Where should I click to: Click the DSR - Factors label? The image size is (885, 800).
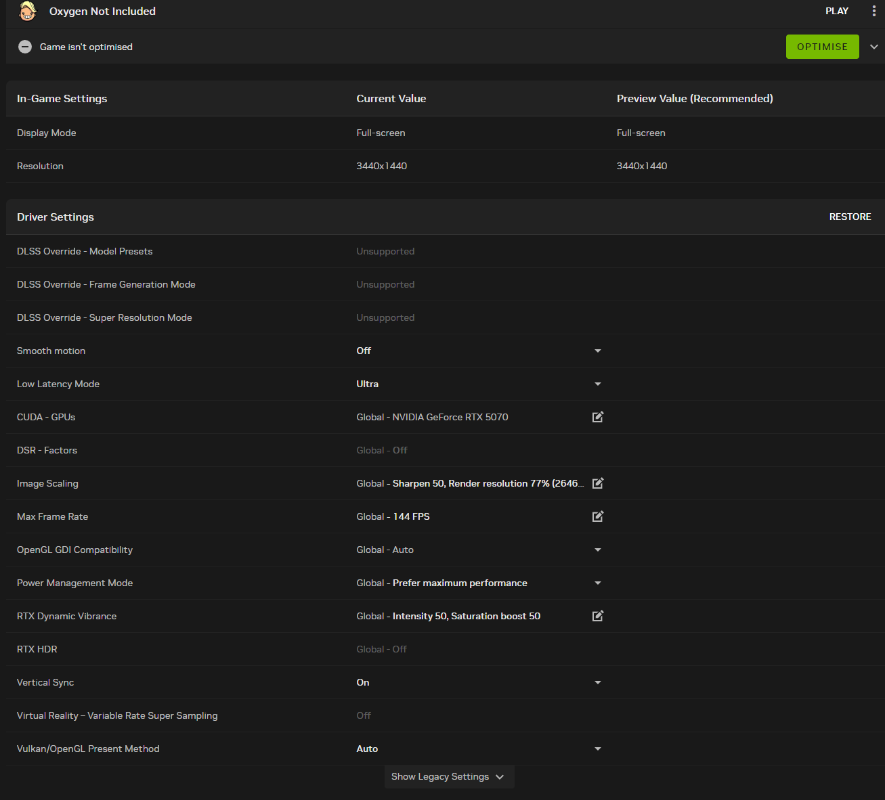point(47,451)
